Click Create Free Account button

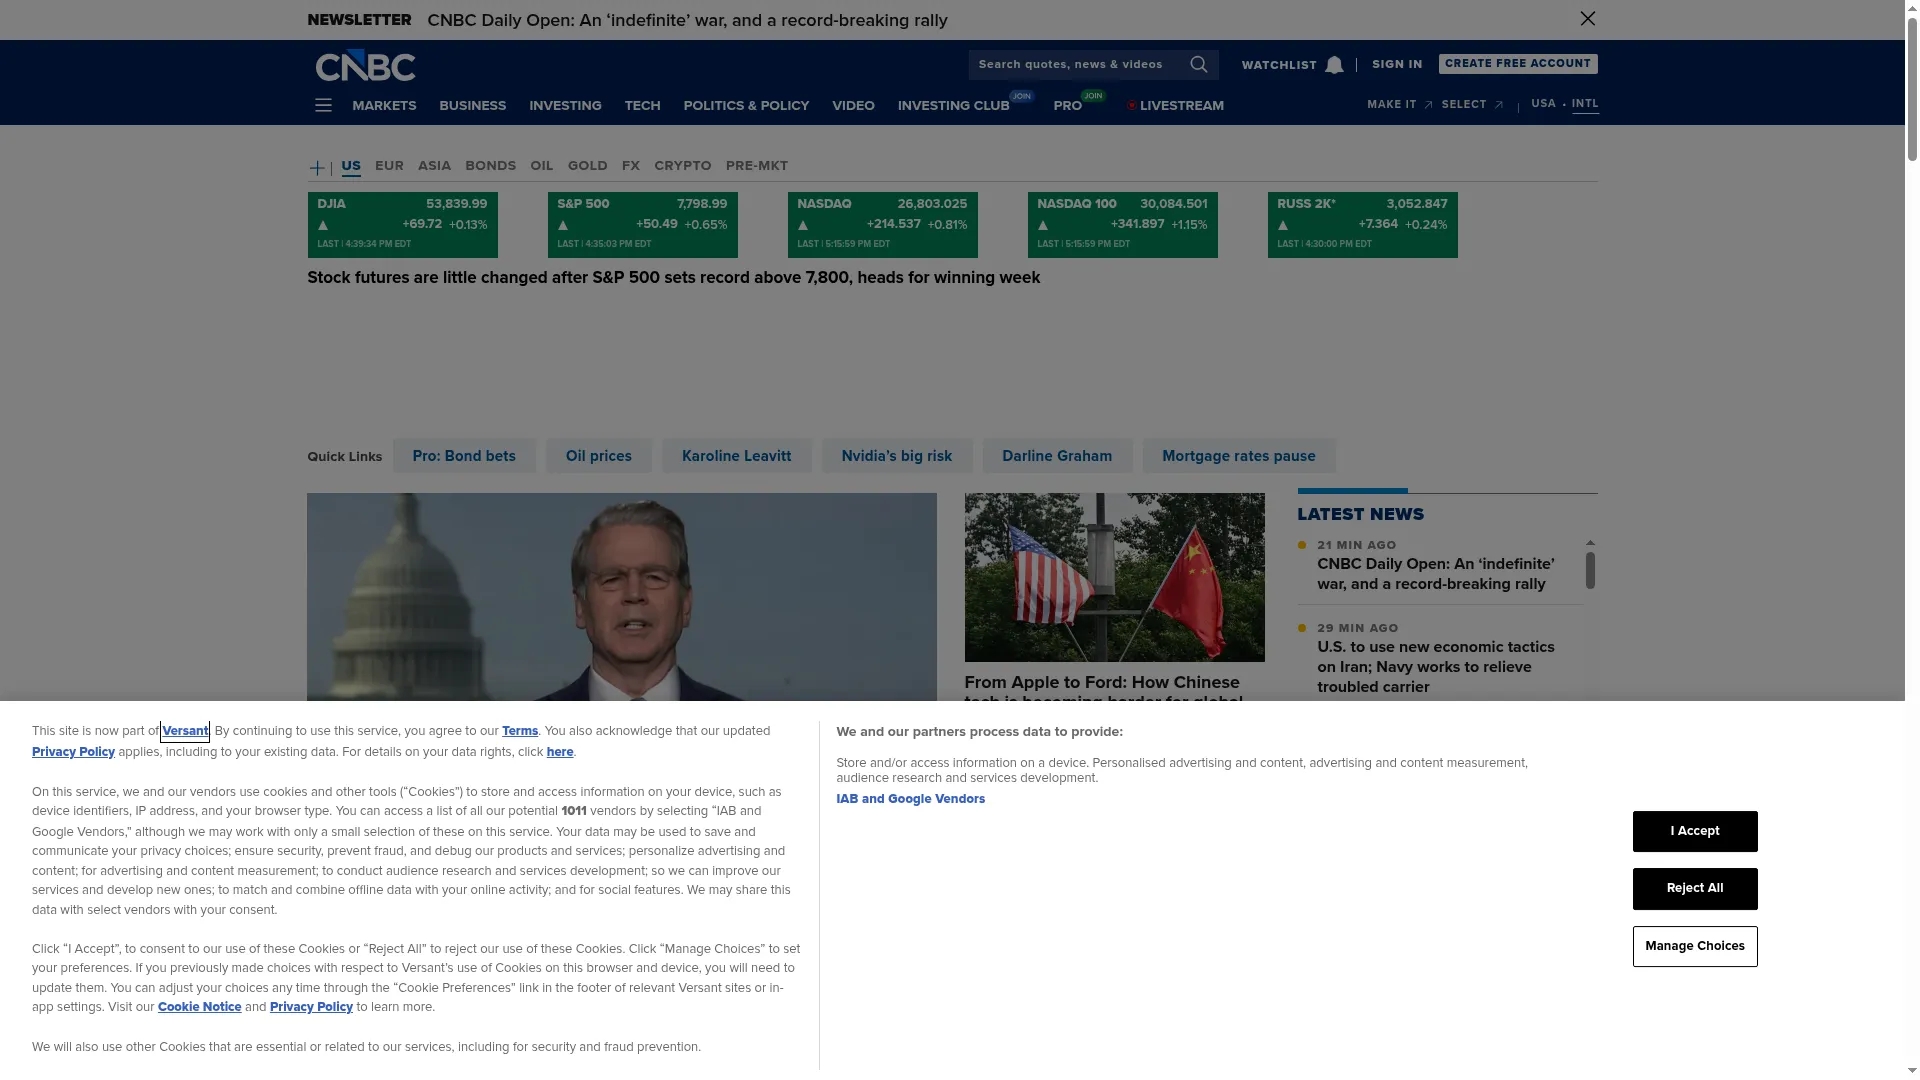point(1518,64)
